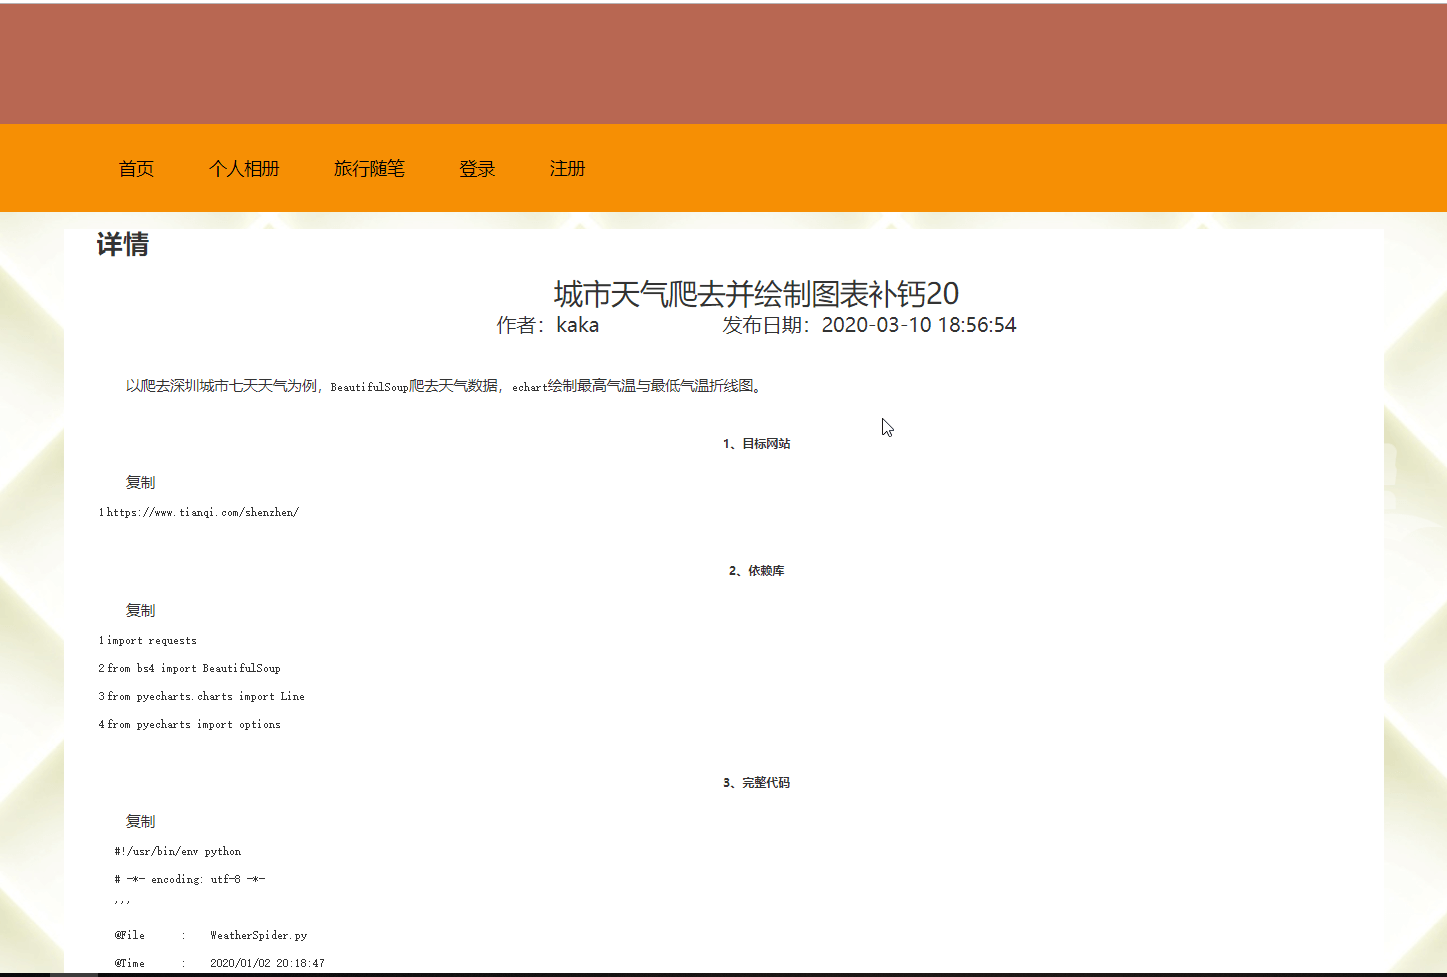Select the 3、完整代码 section heading
Screen dimensions: 1447x977
(x=756, y=783)
